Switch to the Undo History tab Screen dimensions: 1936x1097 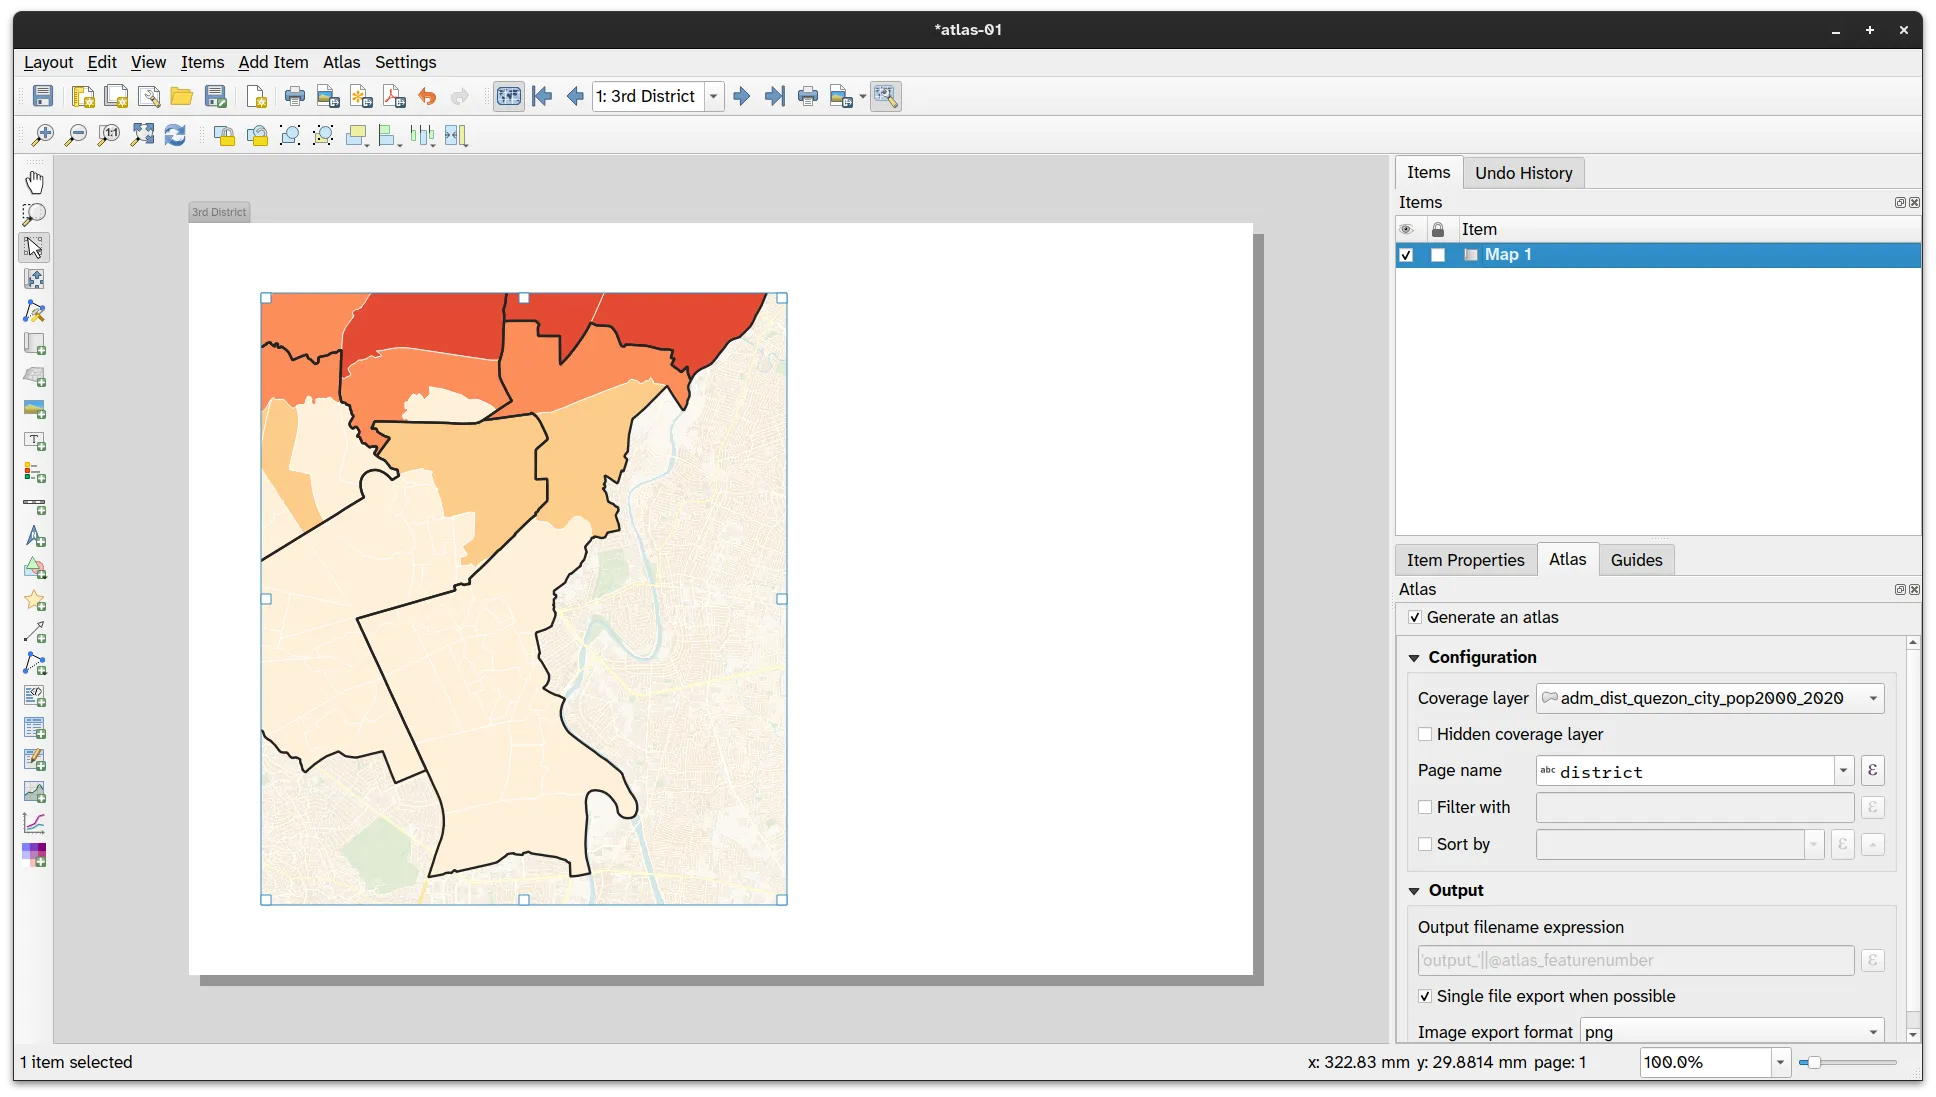click(1523, 172)
